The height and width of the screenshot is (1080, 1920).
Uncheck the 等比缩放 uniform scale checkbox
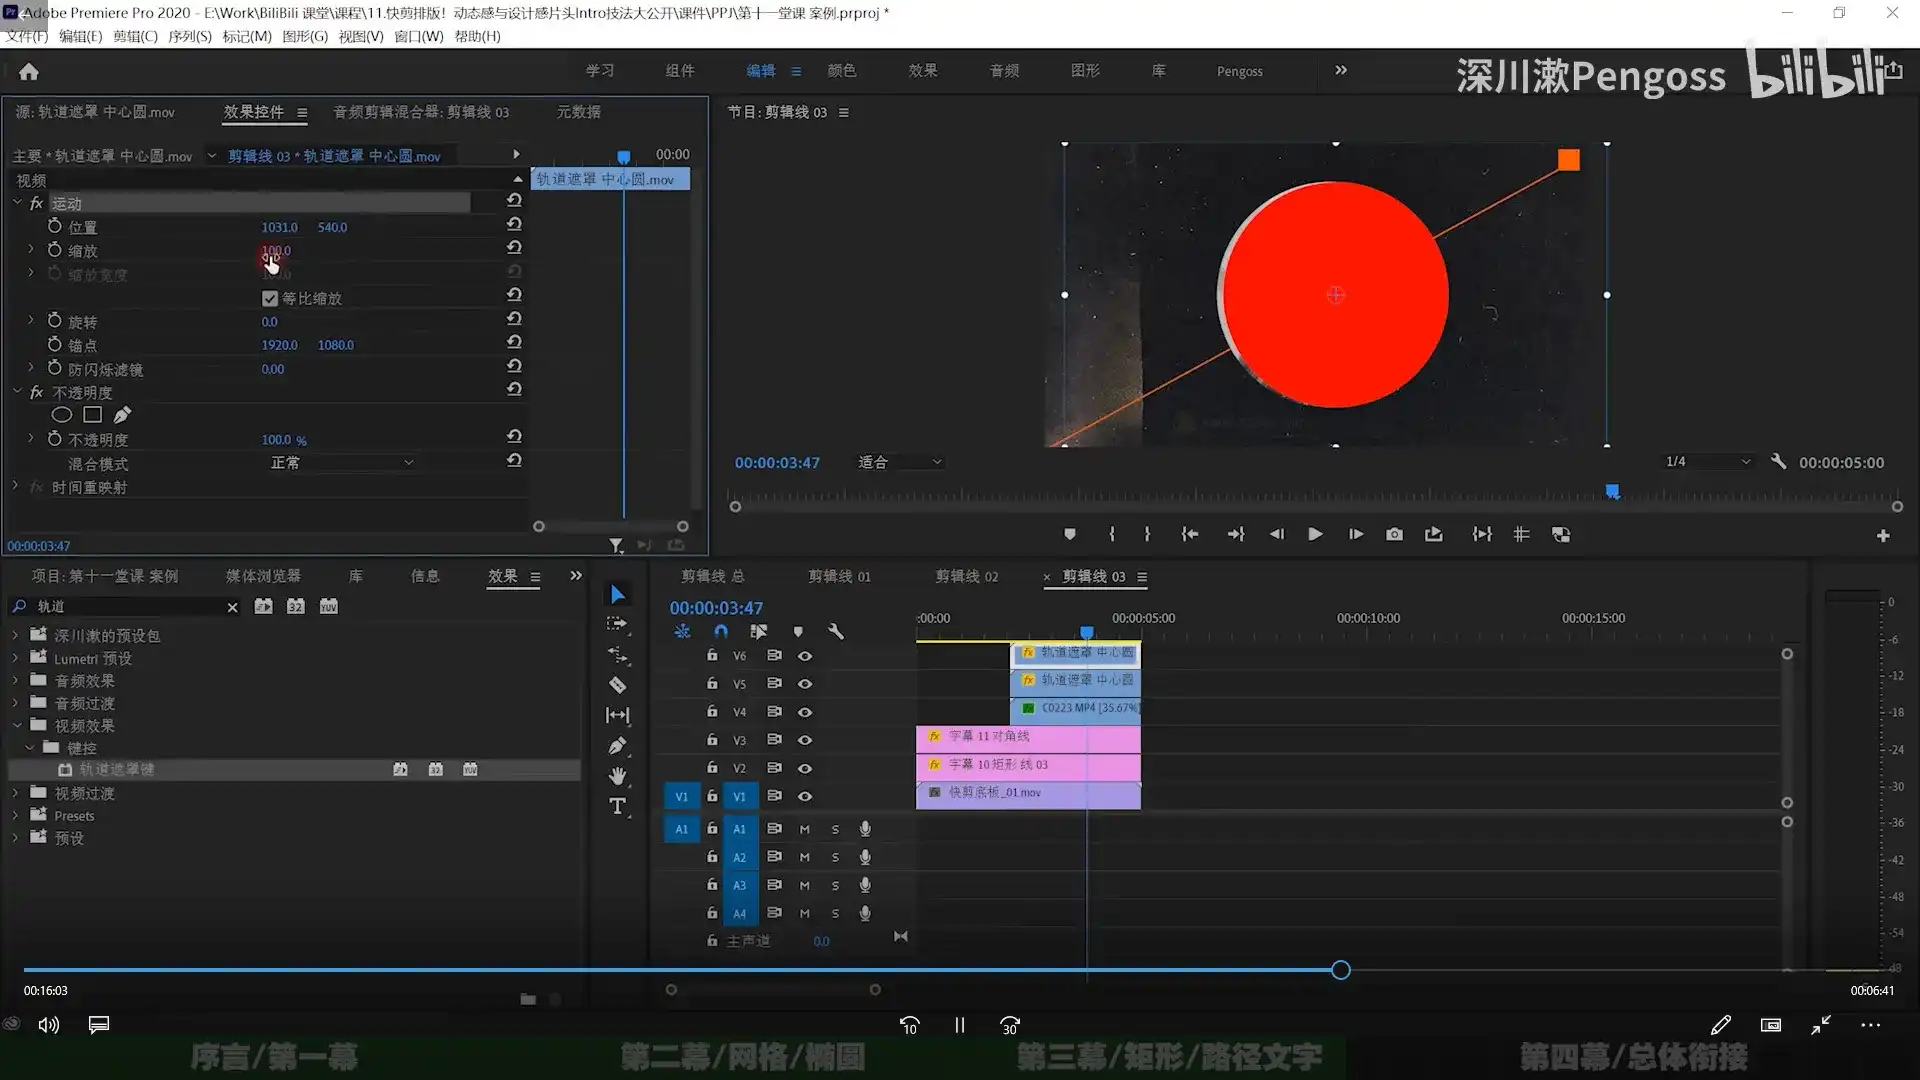click(269, 298)
